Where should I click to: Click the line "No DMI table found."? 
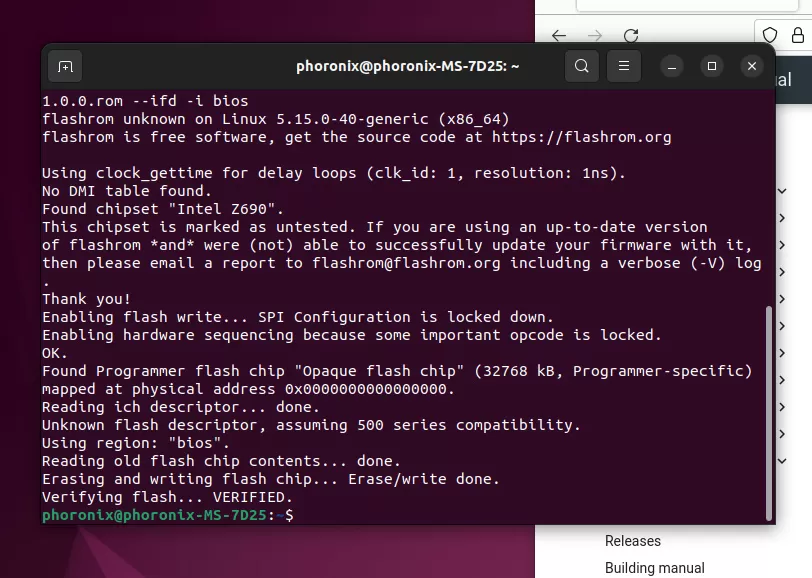(x=127, y=191)
